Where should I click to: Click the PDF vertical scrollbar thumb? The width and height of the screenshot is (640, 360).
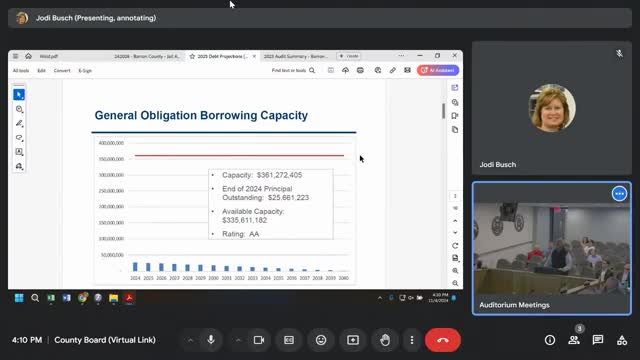click(x=443, y=111)
